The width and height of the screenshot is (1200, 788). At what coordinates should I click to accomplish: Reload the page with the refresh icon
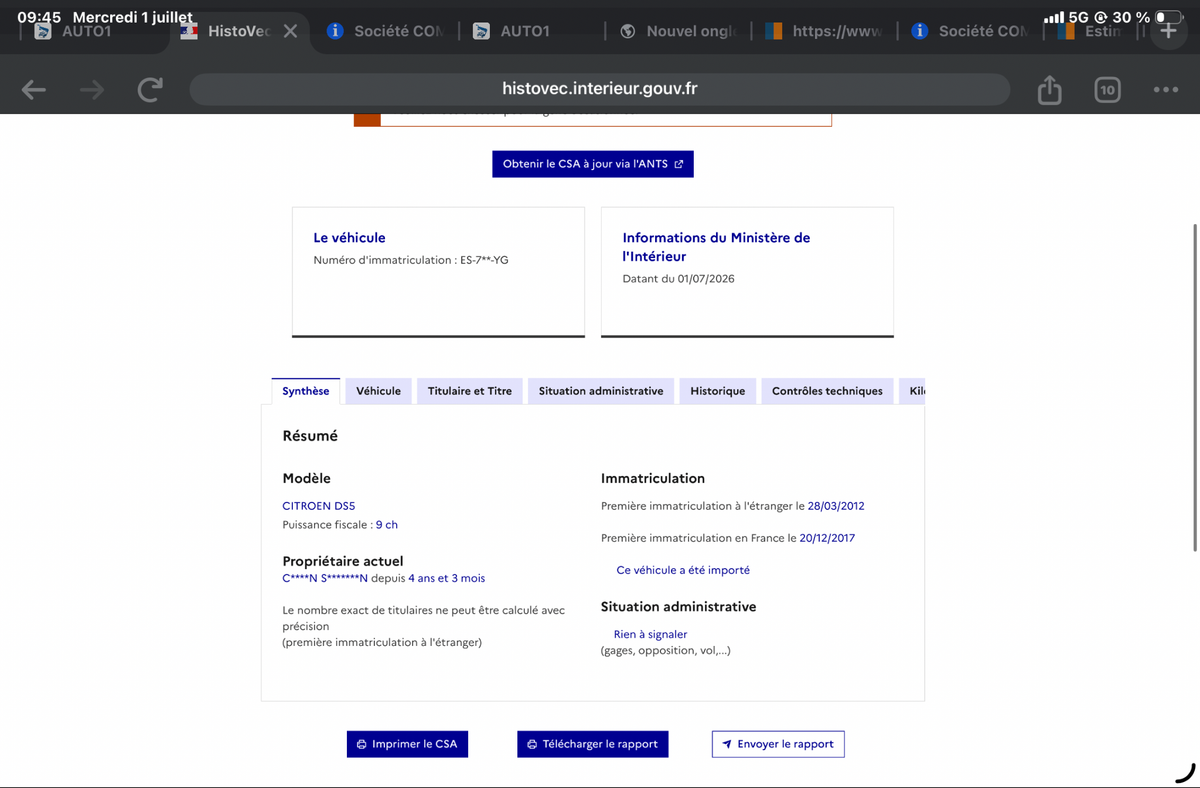pos(150,90)
